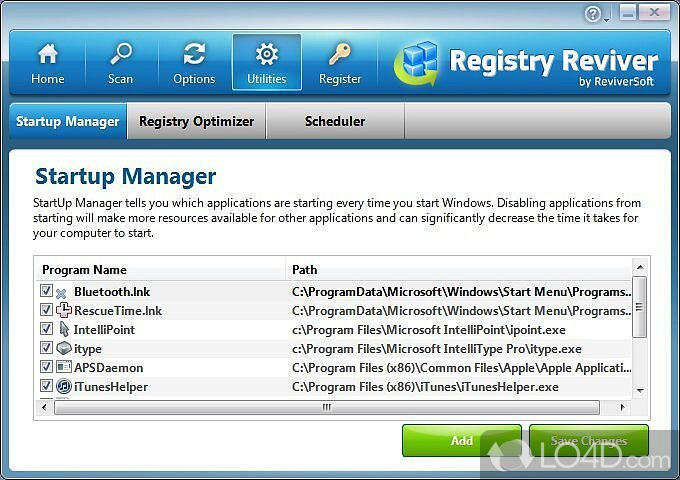The width and height of the screenshot is (680, 480).
Task: Click the IntelliPoint cursor icon
Action: [64, 329]
